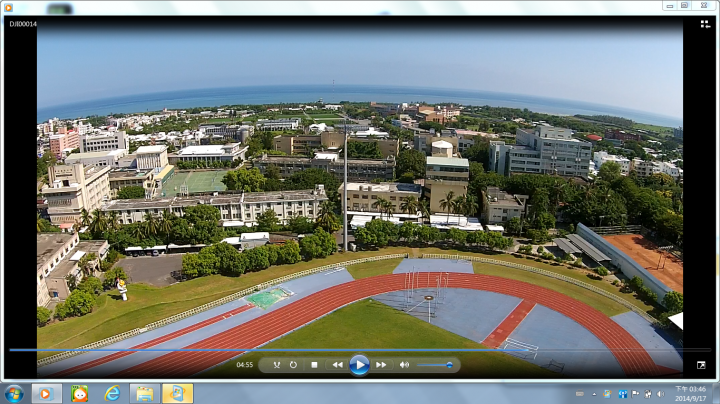720x404 pixels.
Task: Restore down the media player window
Action: click(685, 6)
